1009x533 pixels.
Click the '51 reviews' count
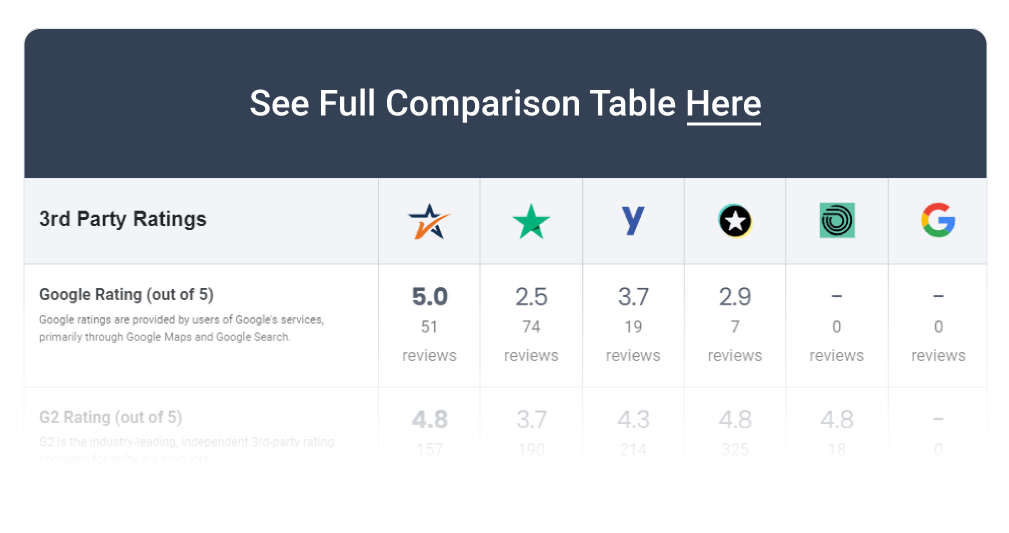pyautogui.click(x=429, y=341)
